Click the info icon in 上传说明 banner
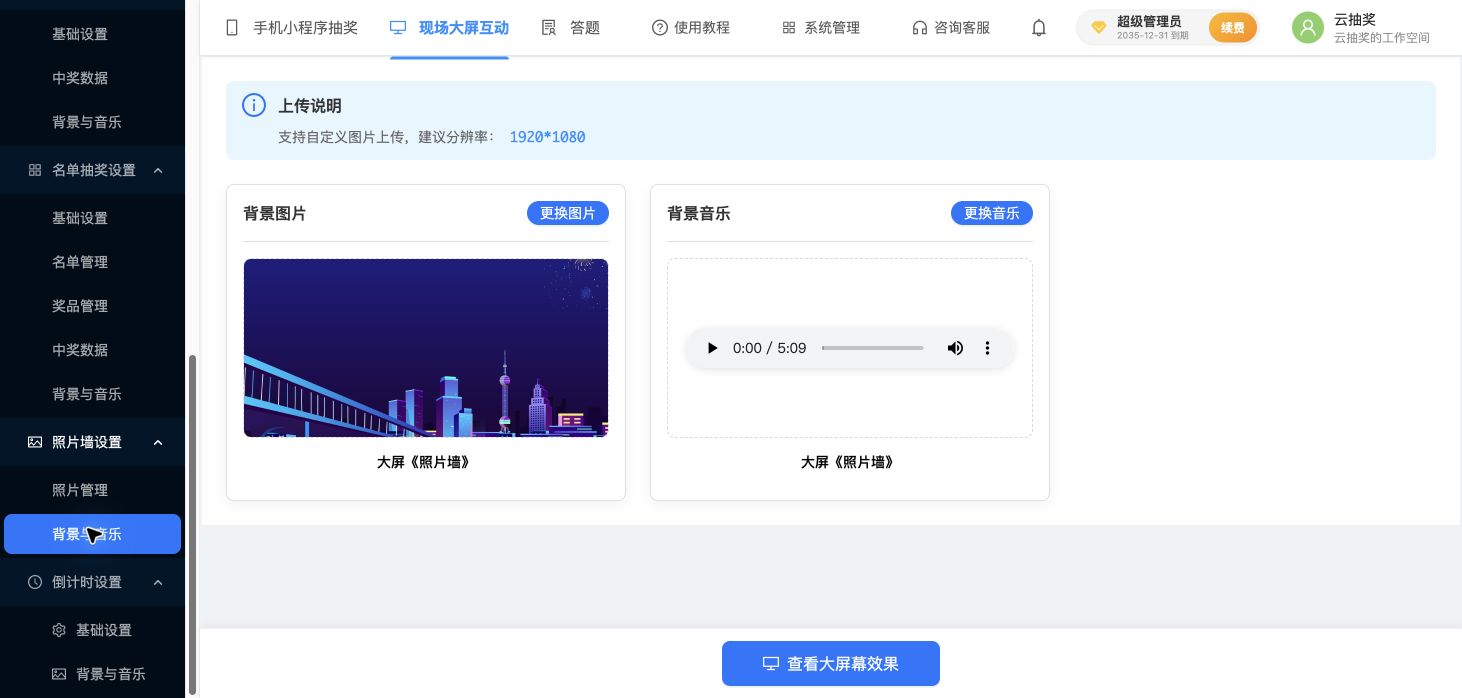Screen dimensions: 1462x698 coord(254,106)
